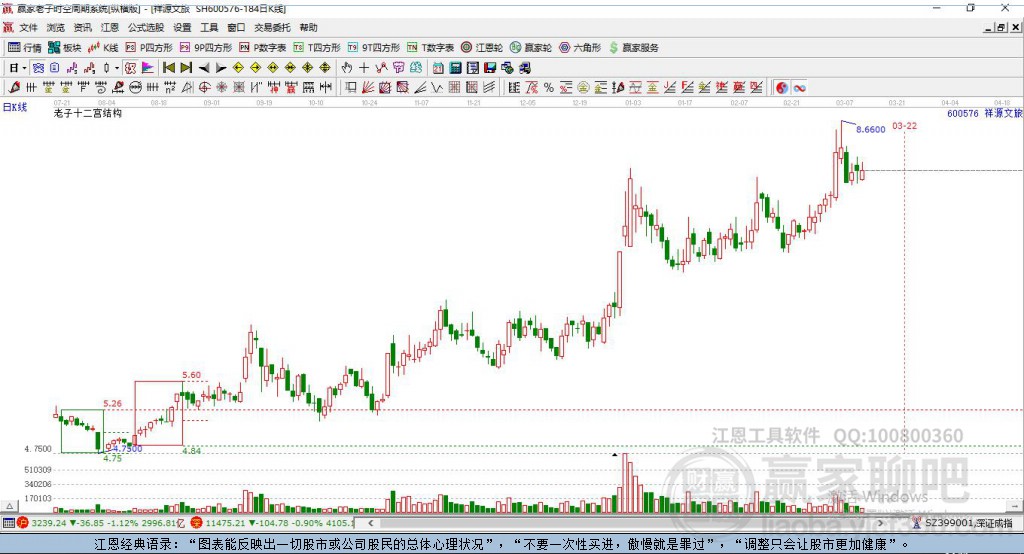Jump to first bar icon
The image size is (1024, 554).
[168, 68]
